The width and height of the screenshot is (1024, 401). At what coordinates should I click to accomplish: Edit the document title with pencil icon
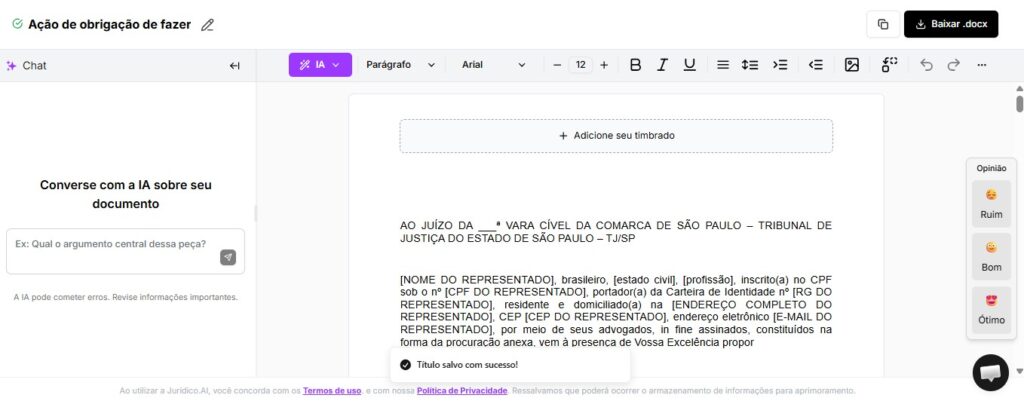[207, 25]
